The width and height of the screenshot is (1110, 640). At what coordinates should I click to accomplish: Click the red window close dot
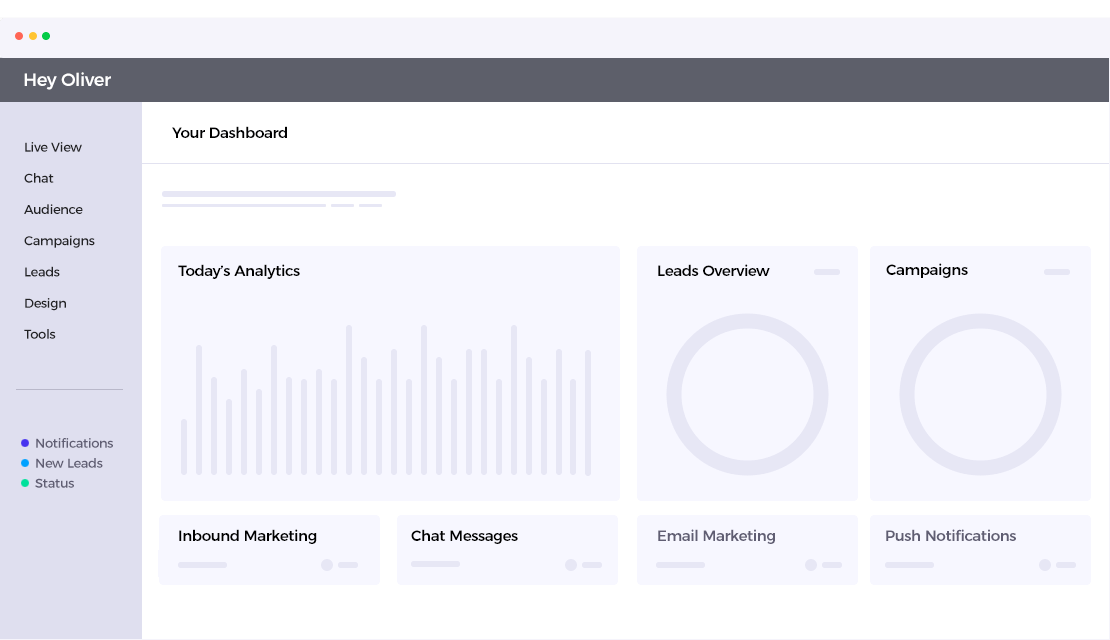click(x=19, y=36)
